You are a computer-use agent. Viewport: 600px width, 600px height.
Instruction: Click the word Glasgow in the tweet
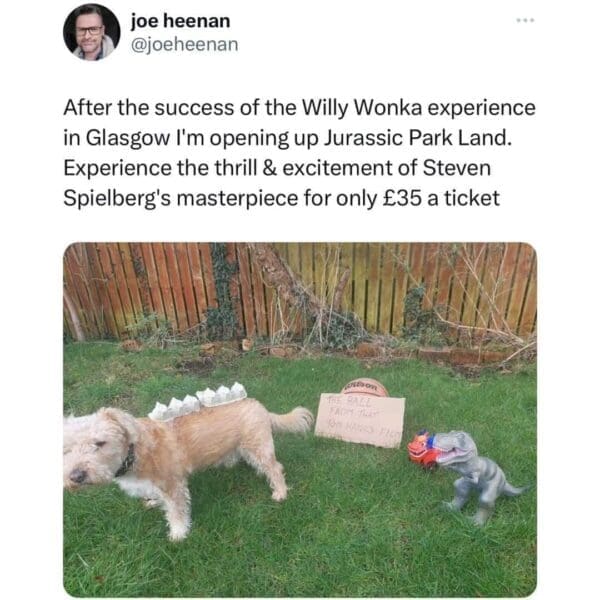point(128,139)
